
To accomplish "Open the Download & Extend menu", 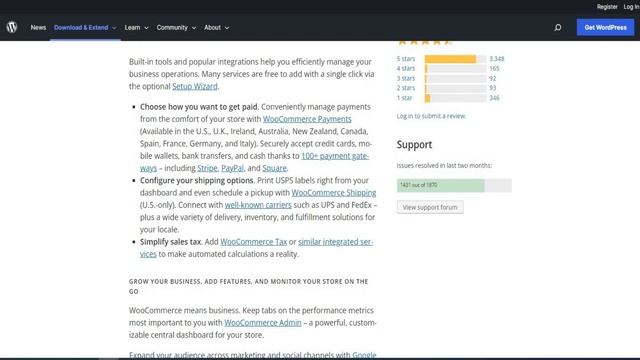I will (81, 27).
